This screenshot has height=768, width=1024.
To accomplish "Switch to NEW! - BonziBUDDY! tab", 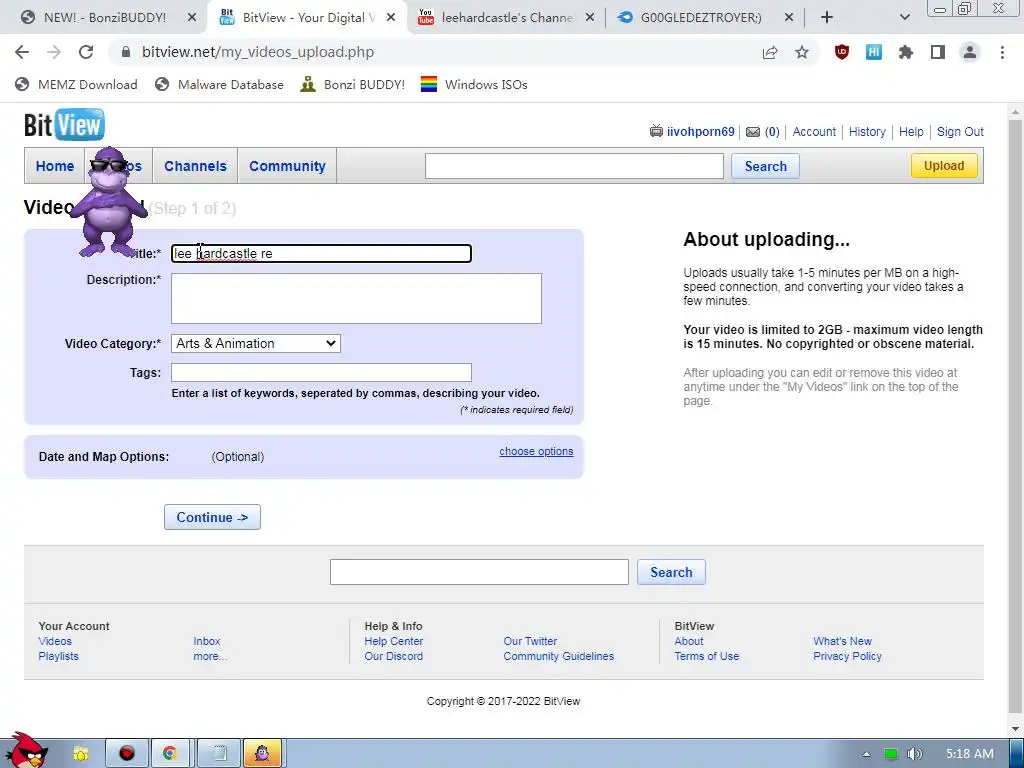I will 104,18.
